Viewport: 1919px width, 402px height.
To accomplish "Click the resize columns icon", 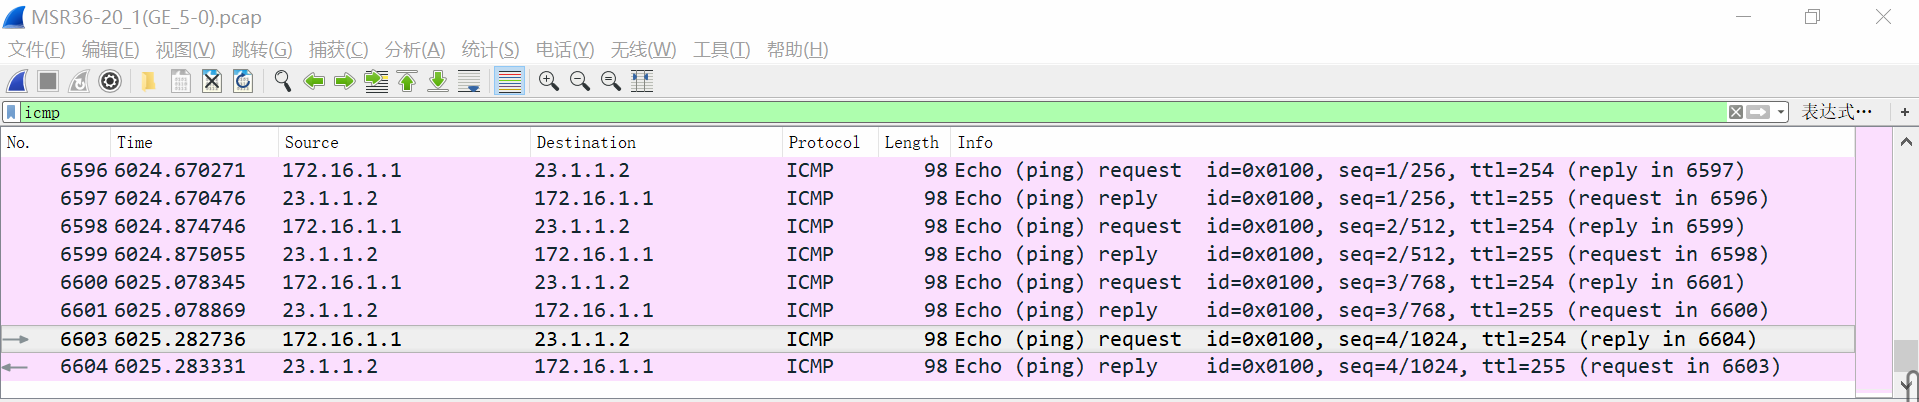I will click(642, 81).
